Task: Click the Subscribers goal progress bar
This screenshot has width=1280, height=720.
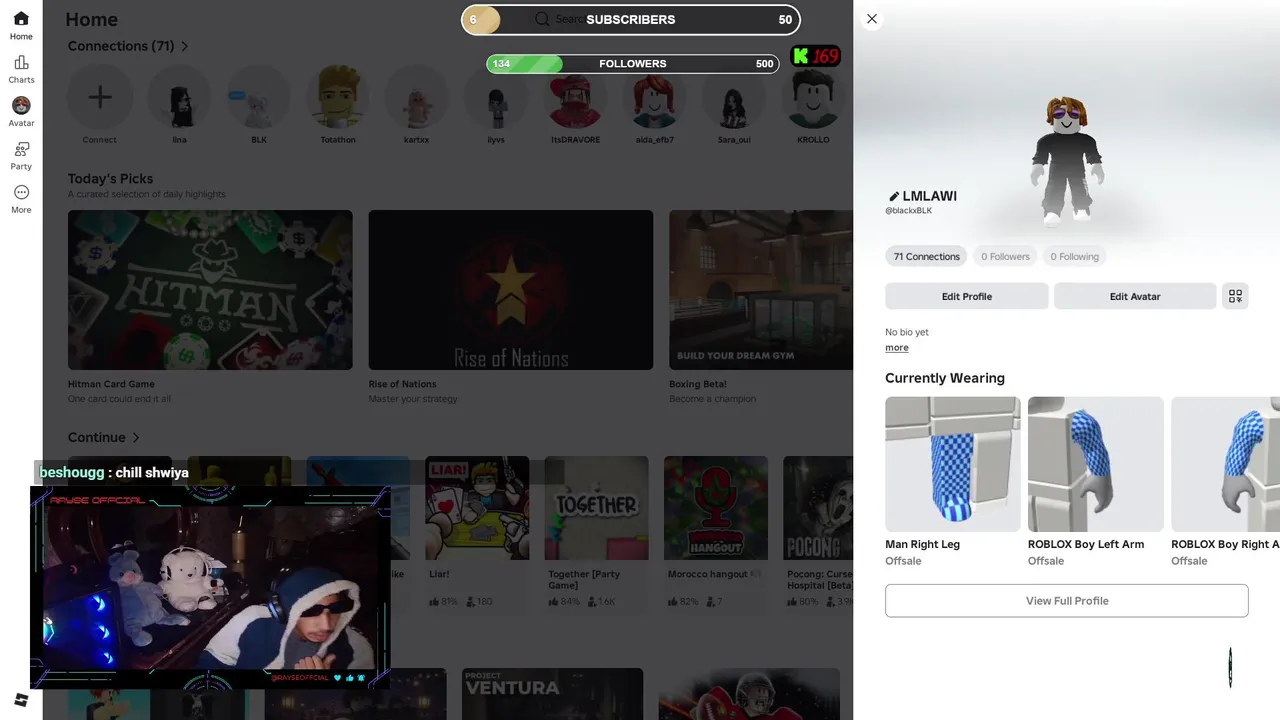Action: [631, 19]
